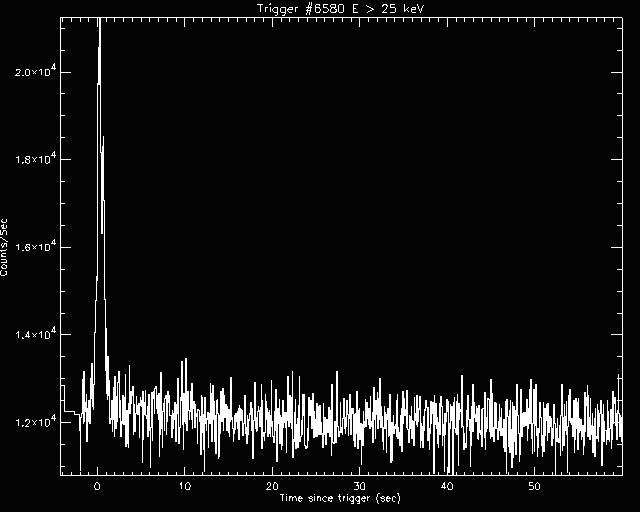Click the x-axis label "Time since trigger (sec)"

(x=340, y=498)
